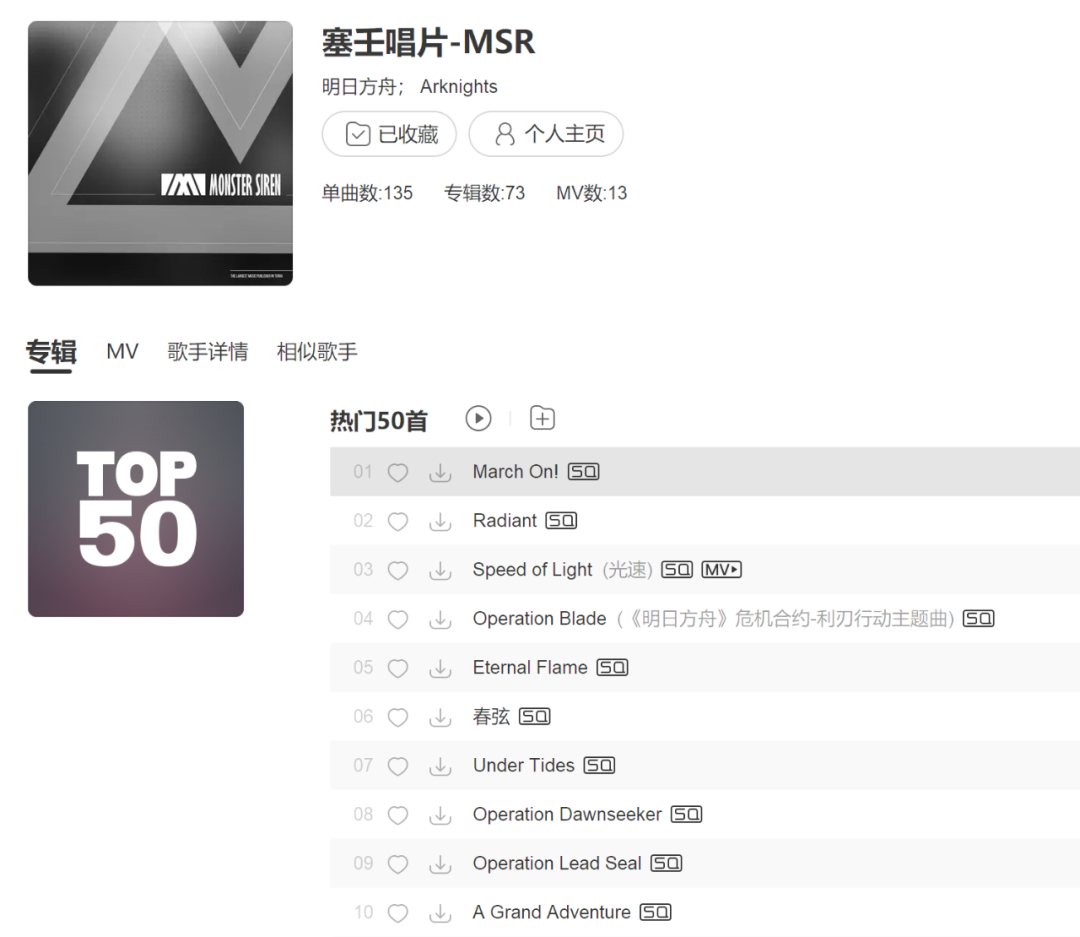Image resolution: width=1080 pixels, height=937 pixels.
Task: Like the song Under Tides
Action: (397, 765)
